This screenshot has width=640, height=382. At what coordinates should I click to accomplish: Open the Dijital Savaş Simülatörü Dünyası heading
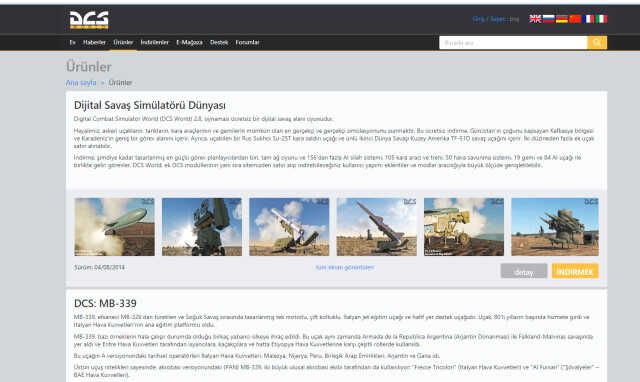pyautogui.click(x=149, y=105)
